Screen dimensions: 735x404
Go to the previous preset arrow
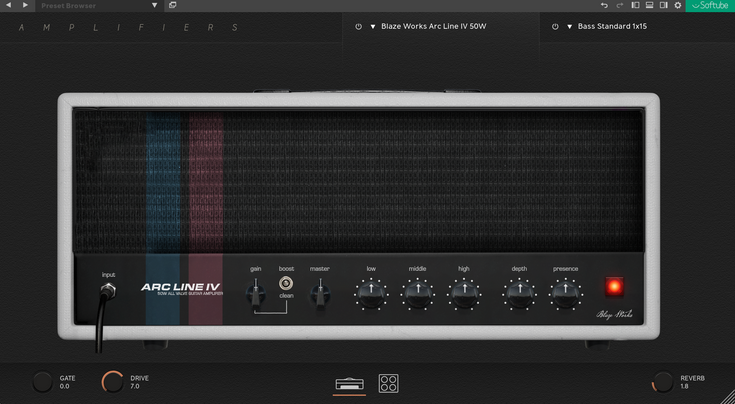8,5
